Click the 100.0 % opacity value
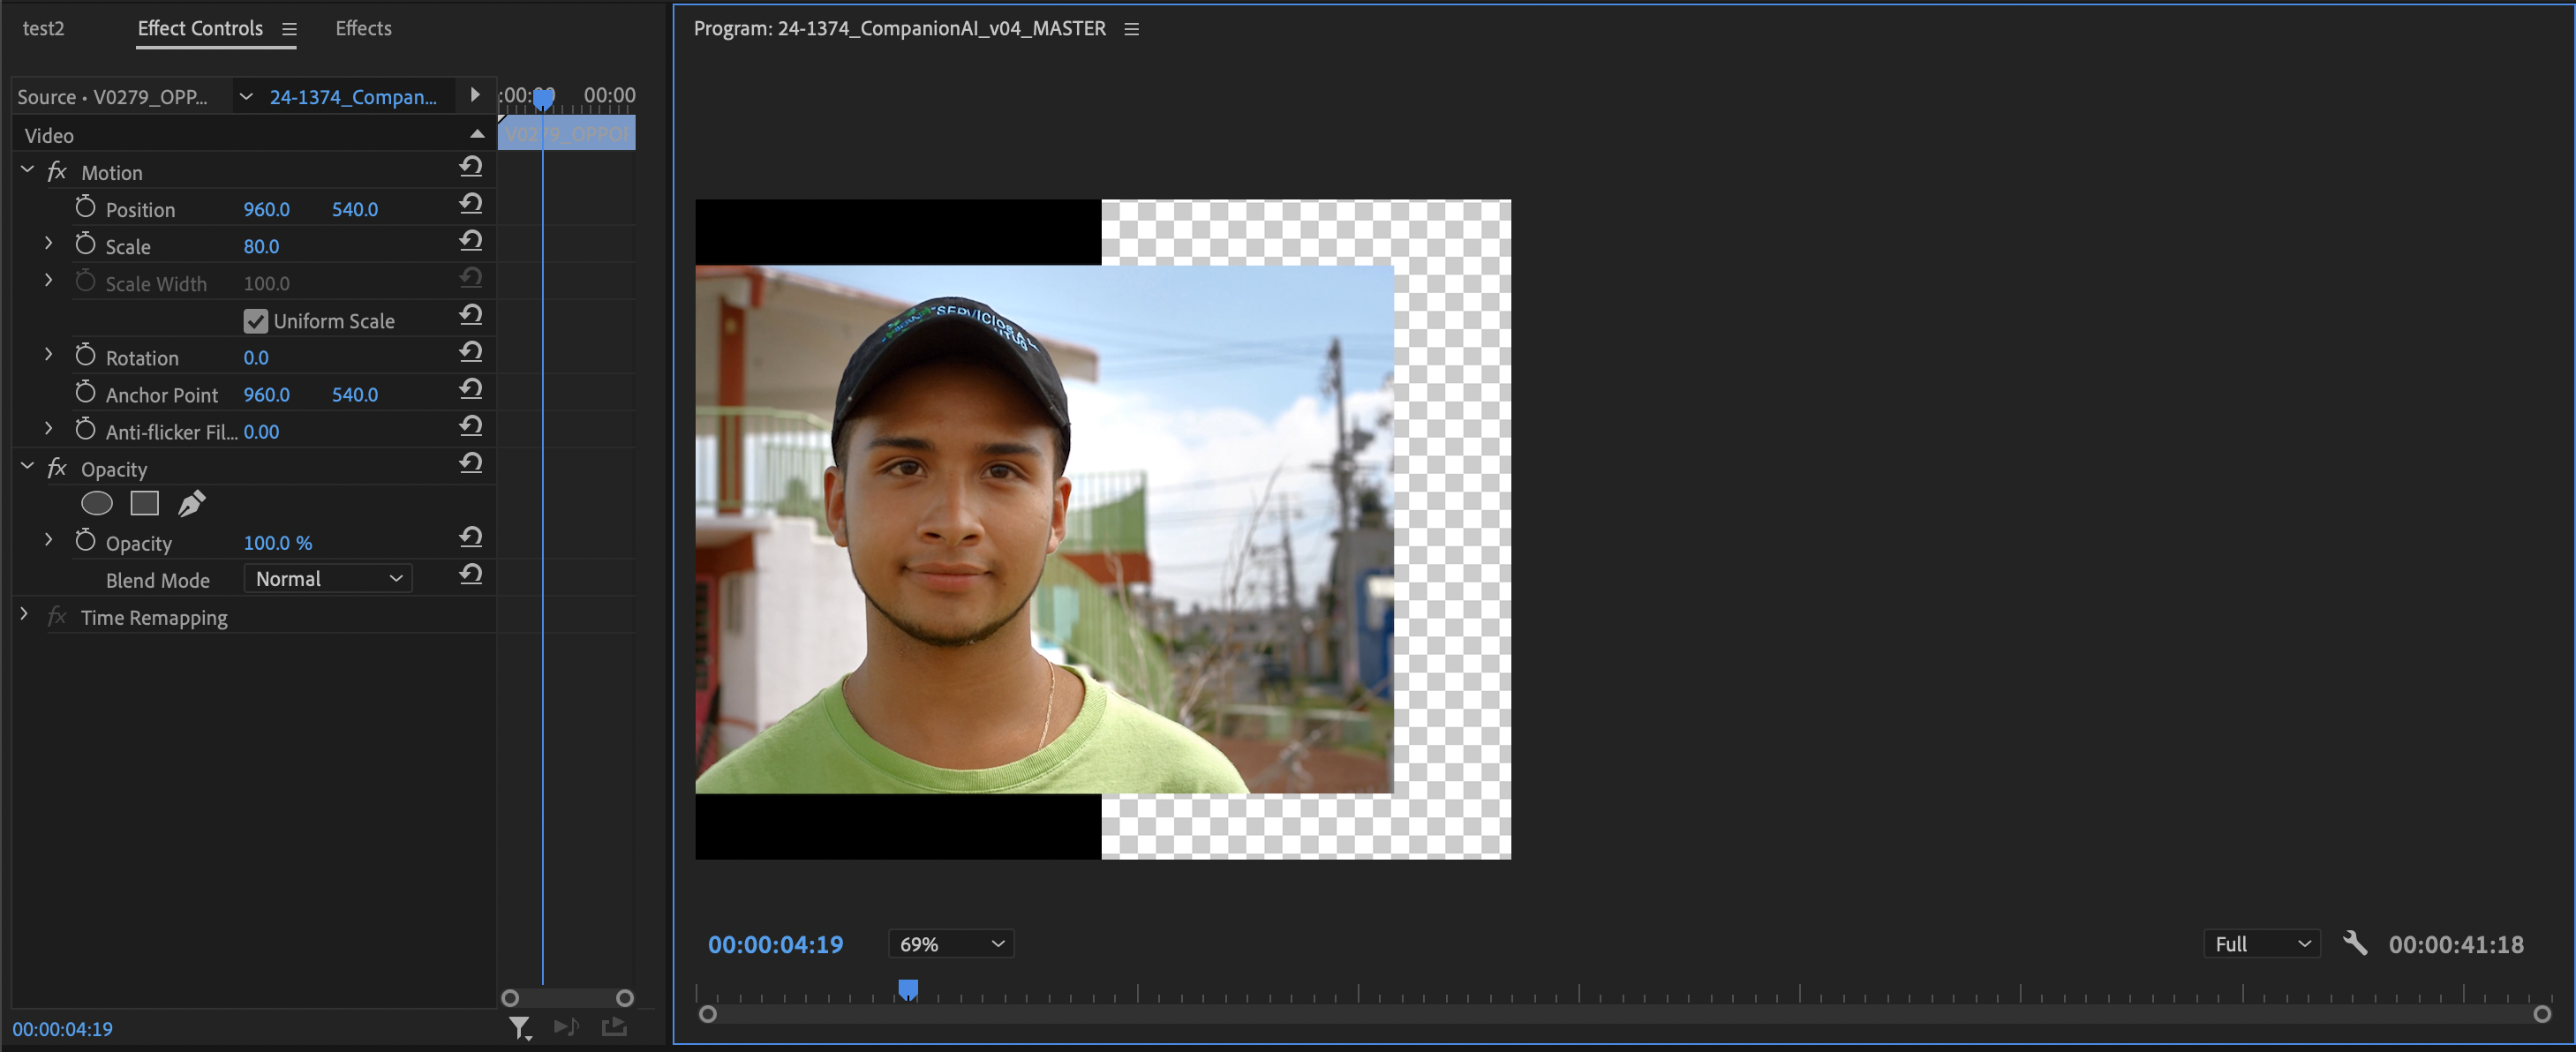2576x1052 pixels. point(277,542)
